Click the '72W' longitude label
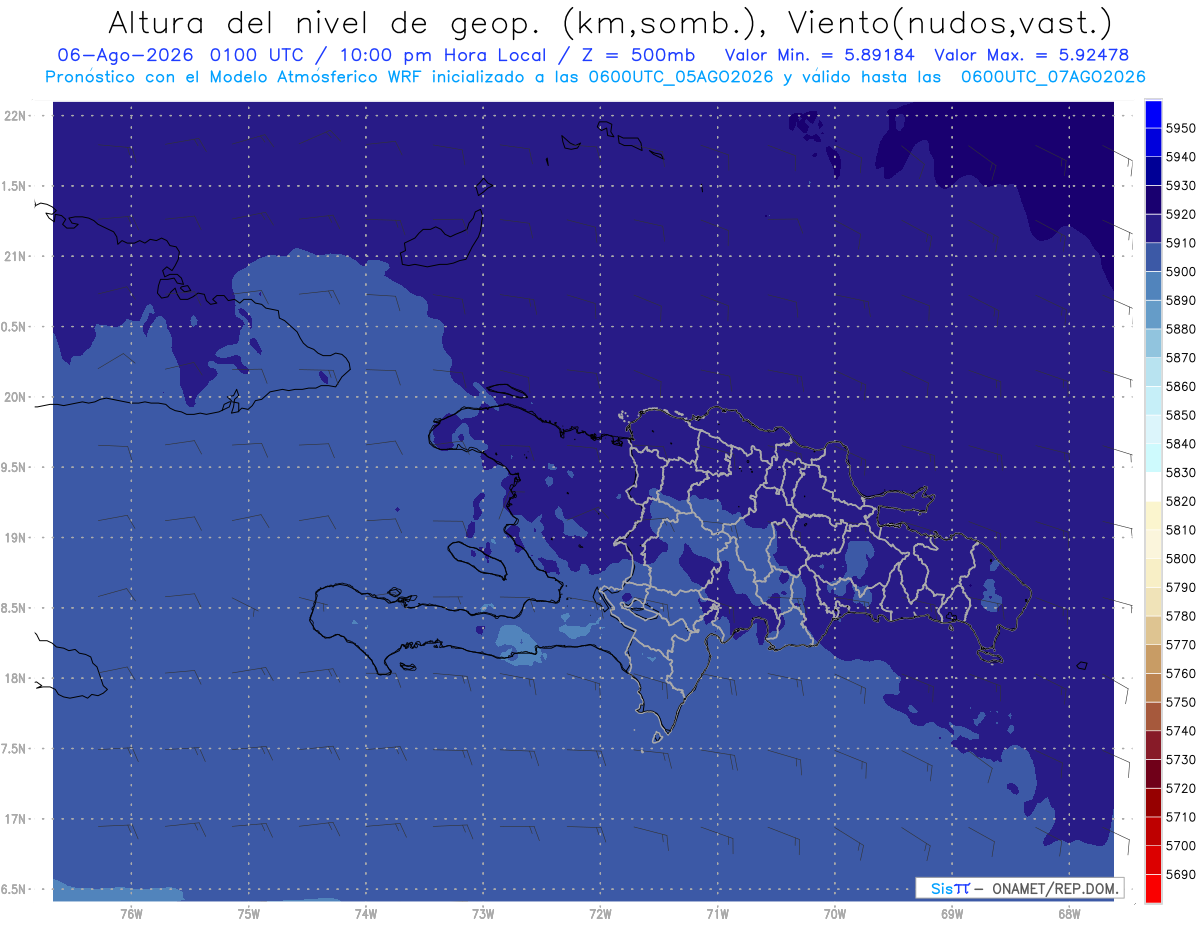The image size is (1200, 927). 600,913
